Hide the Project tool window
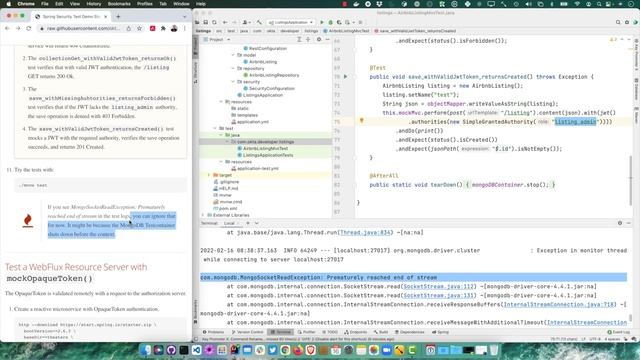 [327, 40]
